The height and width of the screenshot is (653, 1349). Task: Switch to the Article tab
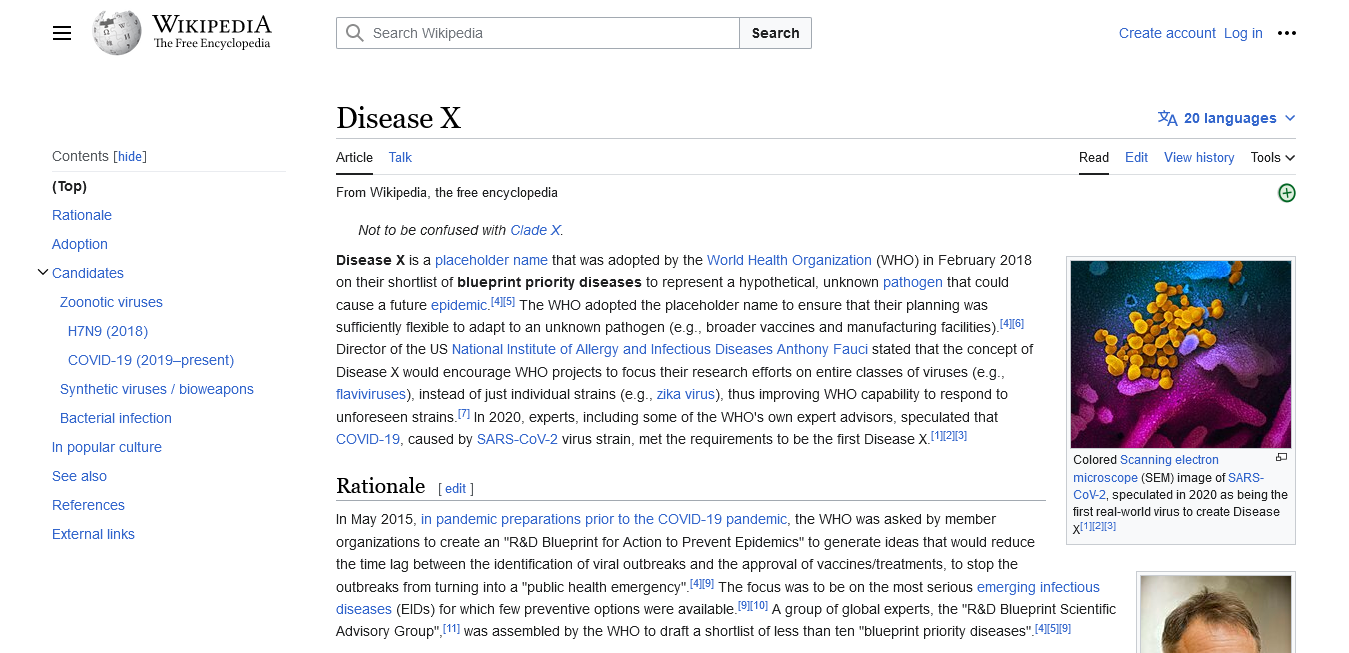pos(354,157)
